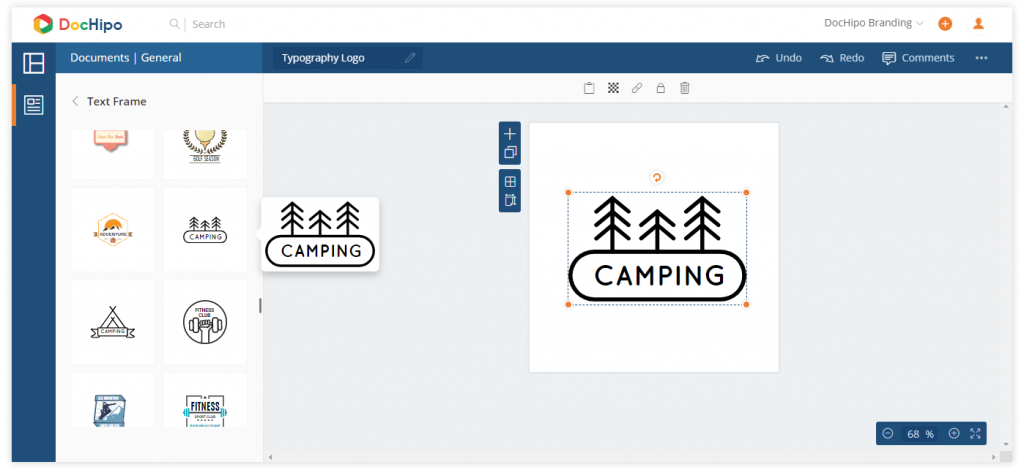Click the DocHipo logo
This screenshot has width=1024, height=470.
tap(78, 24)
